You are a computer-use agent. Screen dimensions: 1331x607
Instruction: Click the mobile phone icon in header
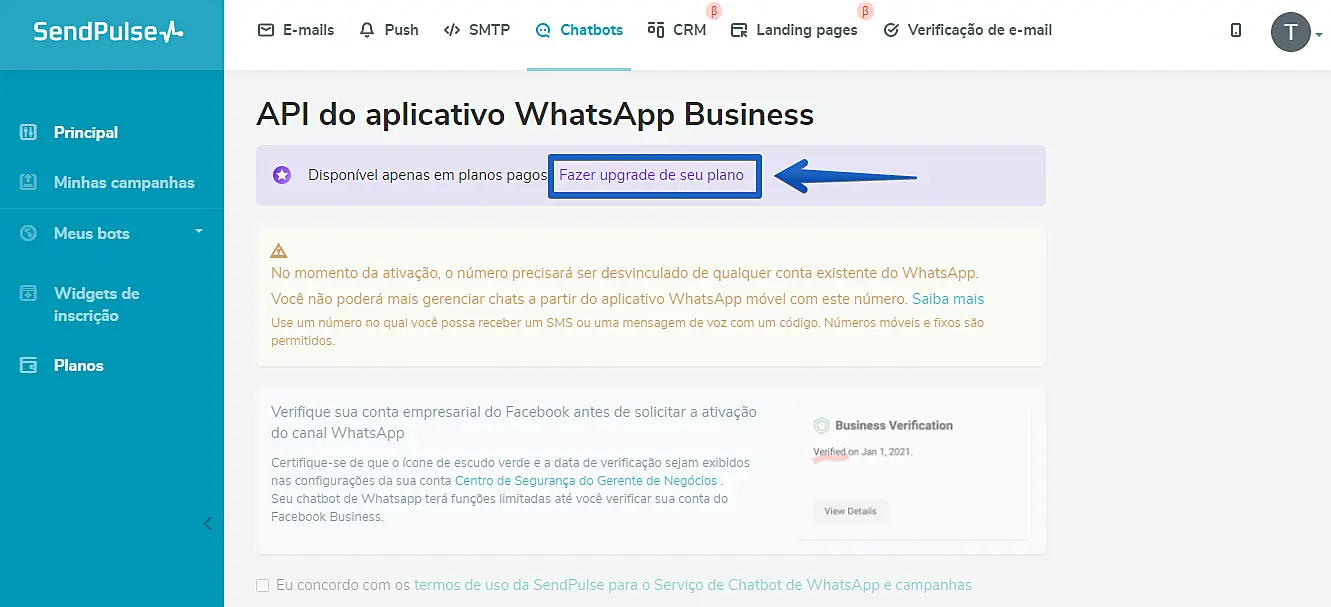pyautogui.click(x=1236, y=31)
